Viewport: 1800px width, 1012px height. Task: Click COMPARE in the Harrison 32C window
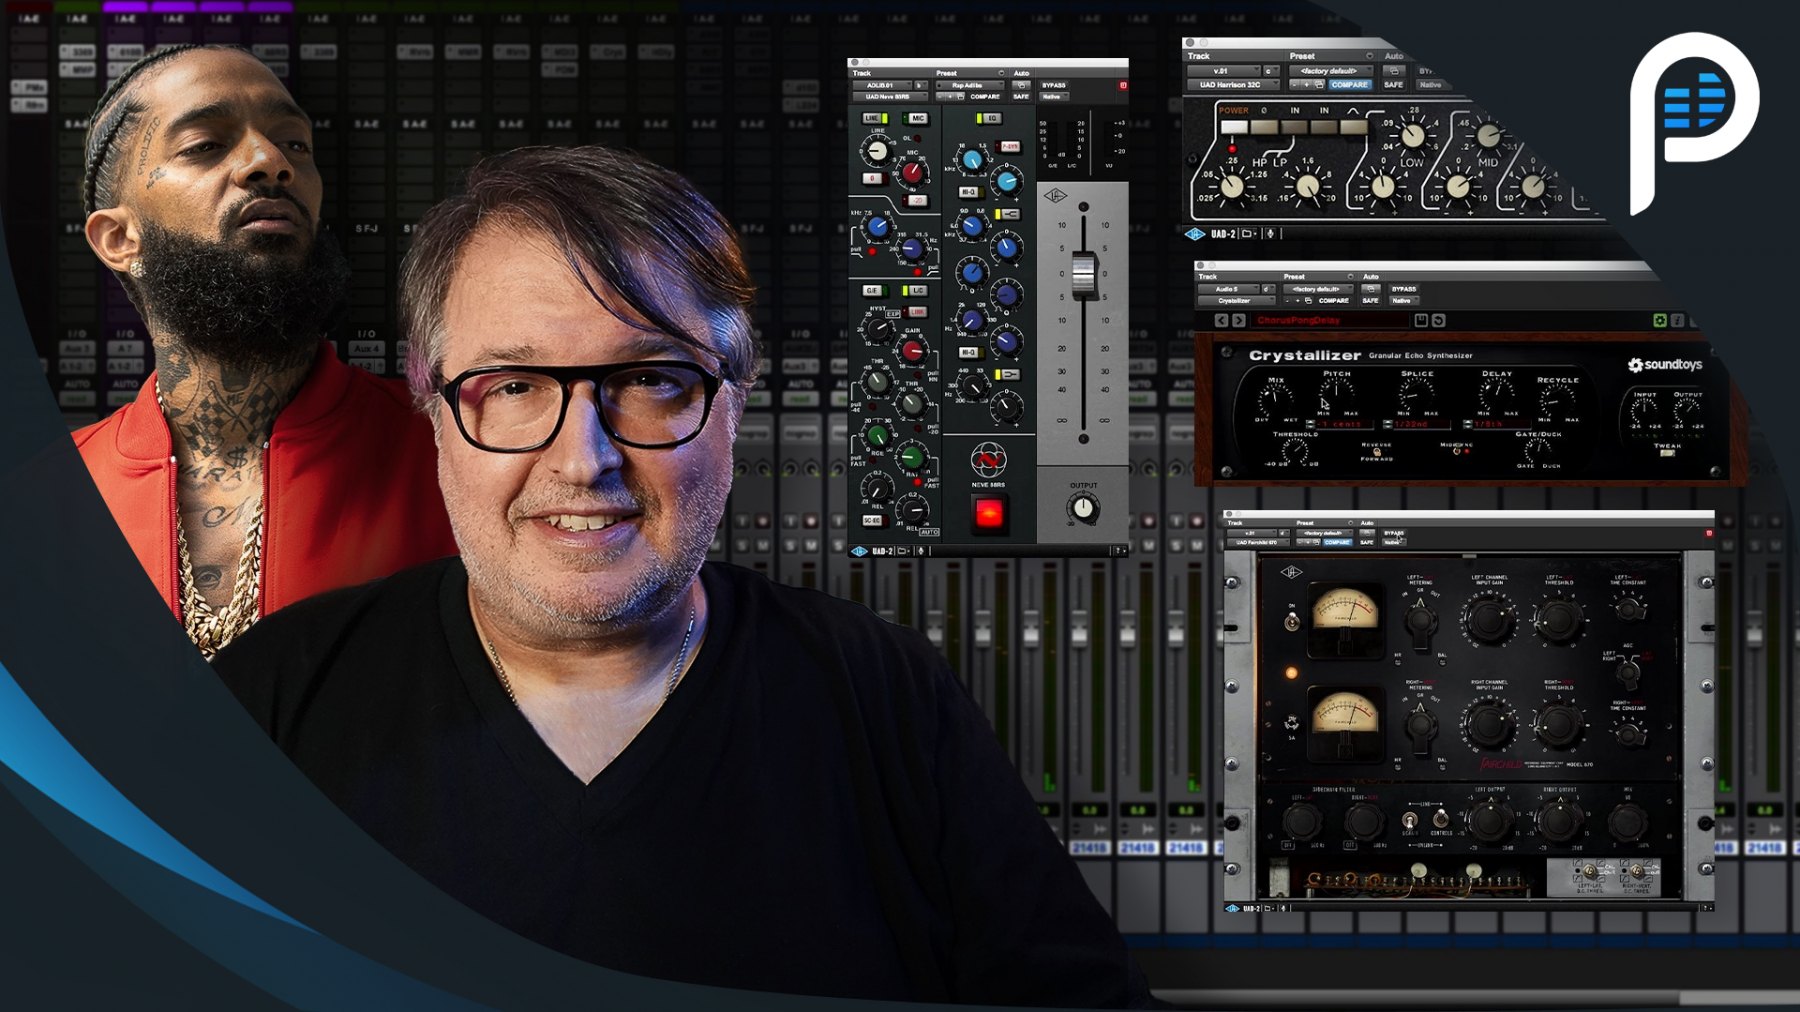[x=1350, y=85]
